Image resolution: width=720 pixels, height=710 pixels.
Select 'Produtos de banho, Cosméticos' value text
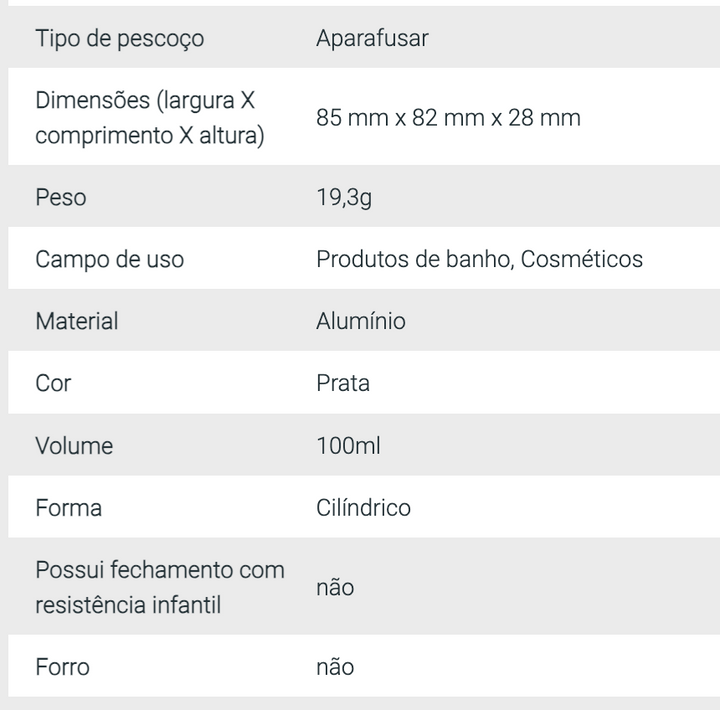(x=479, y=259)
